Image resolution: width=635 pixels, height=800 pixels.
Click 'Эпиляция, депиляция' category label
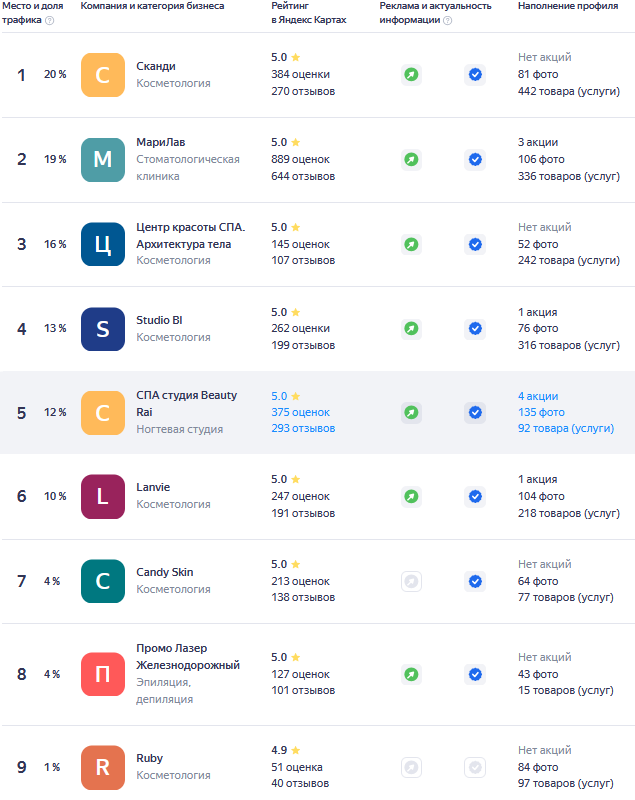165,691
